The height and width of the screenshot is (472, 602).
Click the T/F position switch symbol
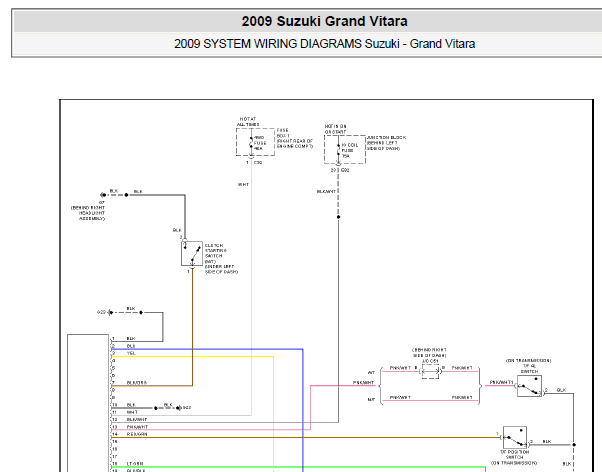515,437
